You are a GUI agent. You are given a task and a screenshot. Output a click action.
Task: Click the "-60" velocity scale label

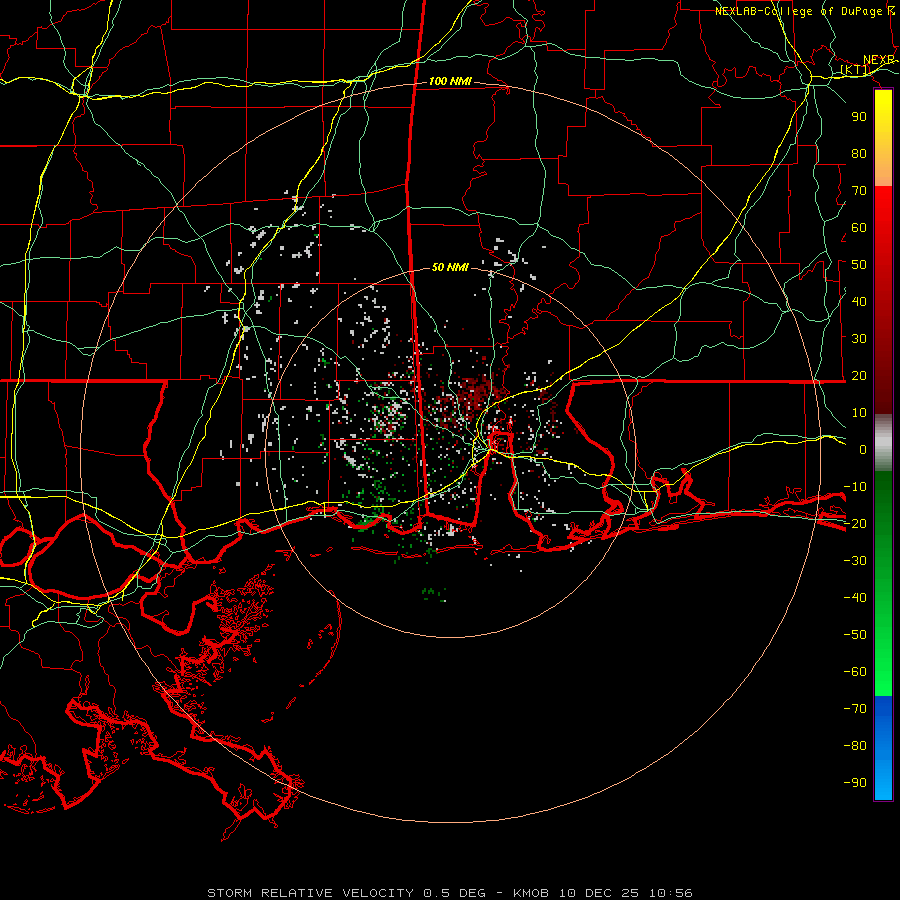coord(855,672)
